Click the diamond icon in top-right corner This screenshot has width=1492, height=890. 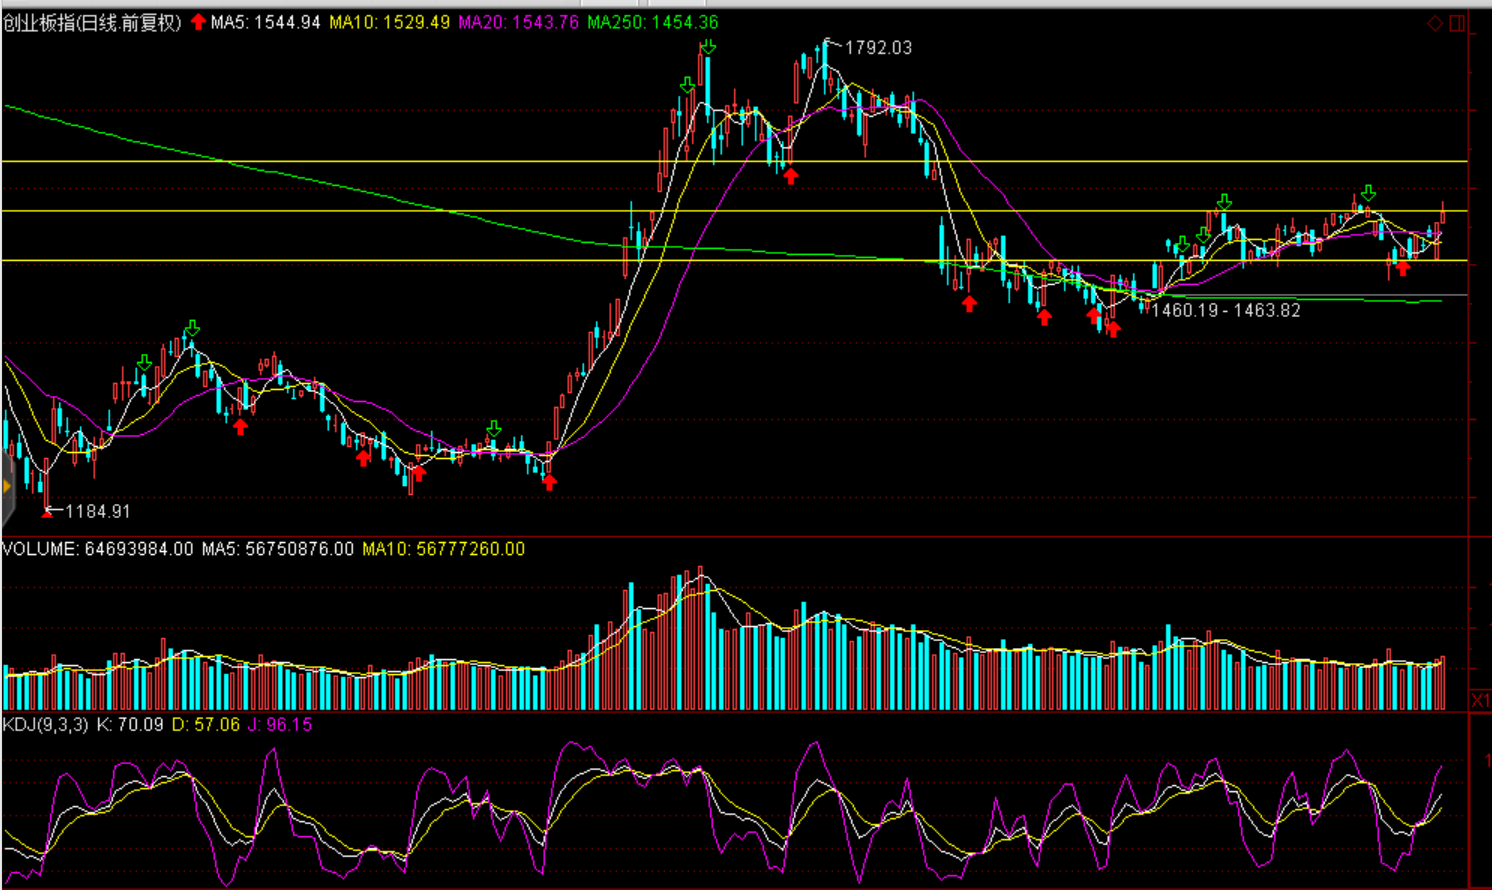tap(1435, 23)
